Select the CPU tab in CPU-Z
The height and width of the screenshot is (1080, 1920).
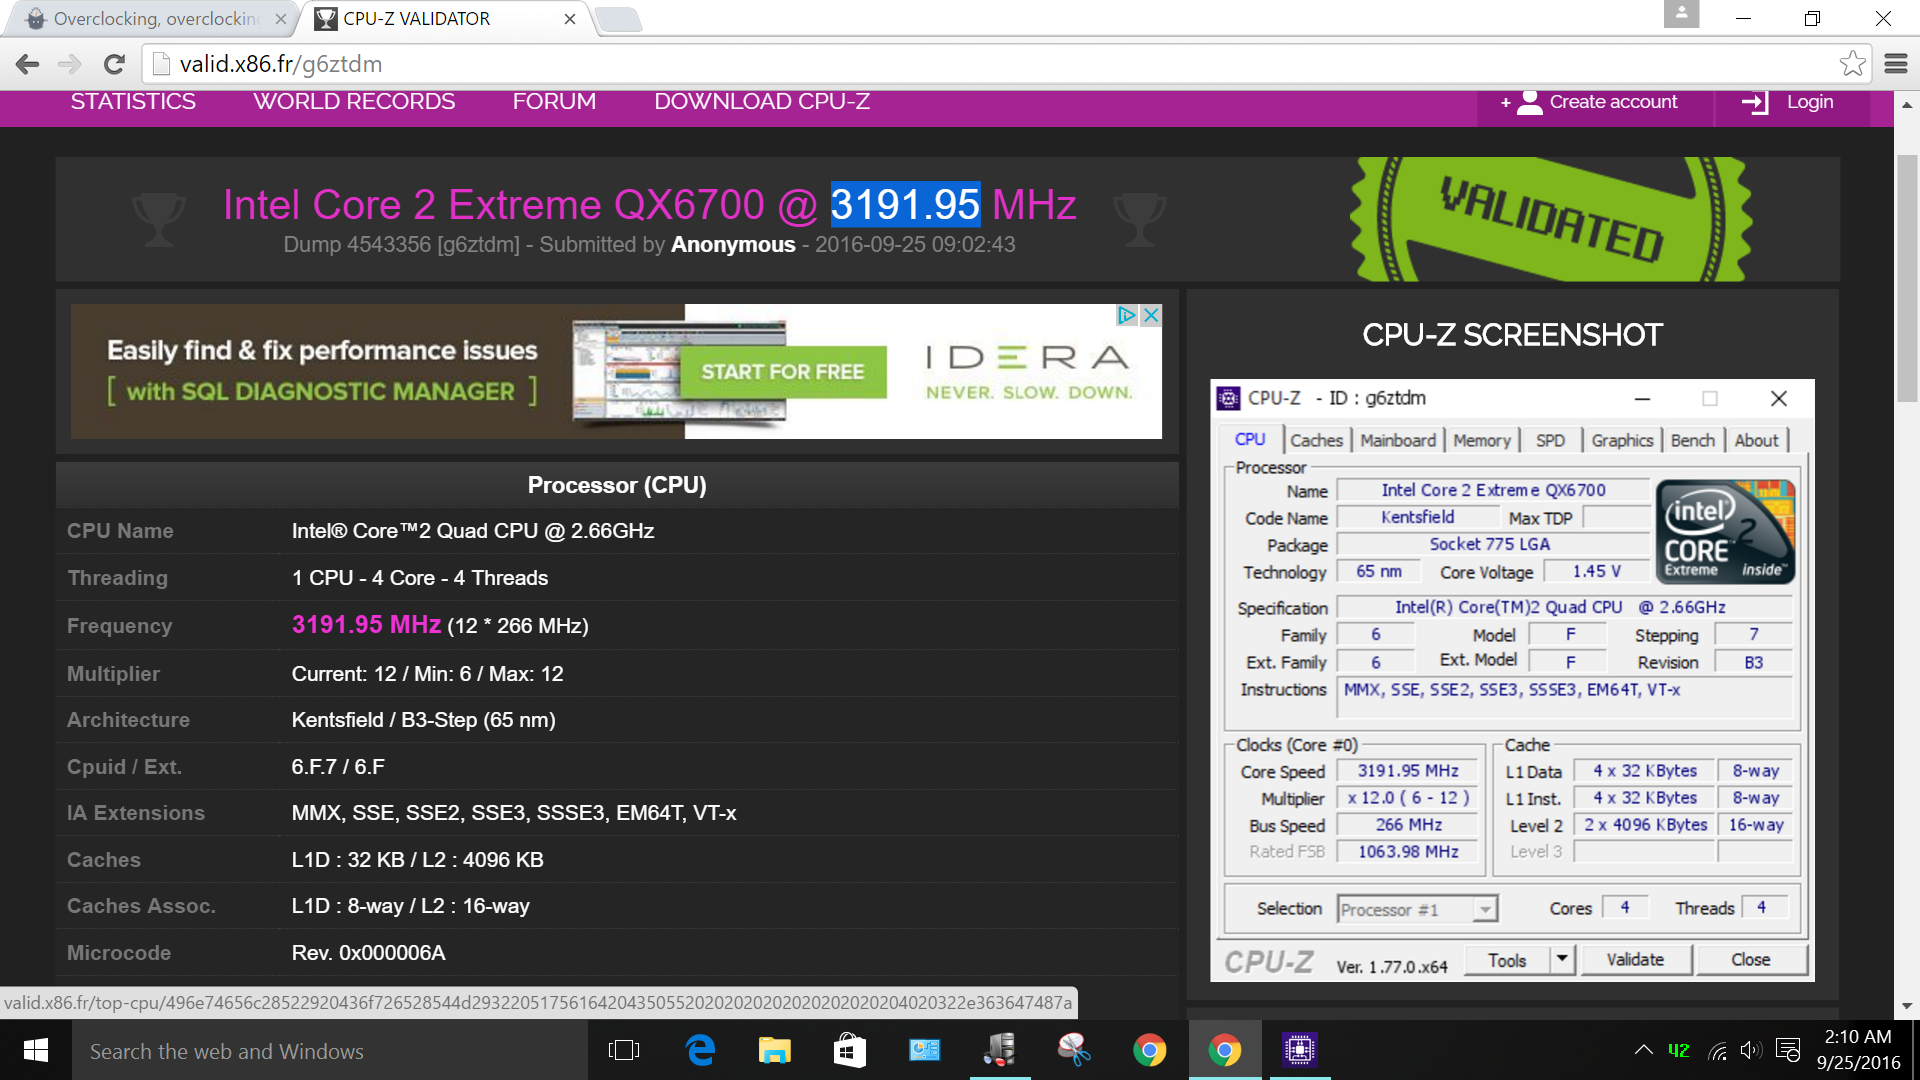(1250, 439)
